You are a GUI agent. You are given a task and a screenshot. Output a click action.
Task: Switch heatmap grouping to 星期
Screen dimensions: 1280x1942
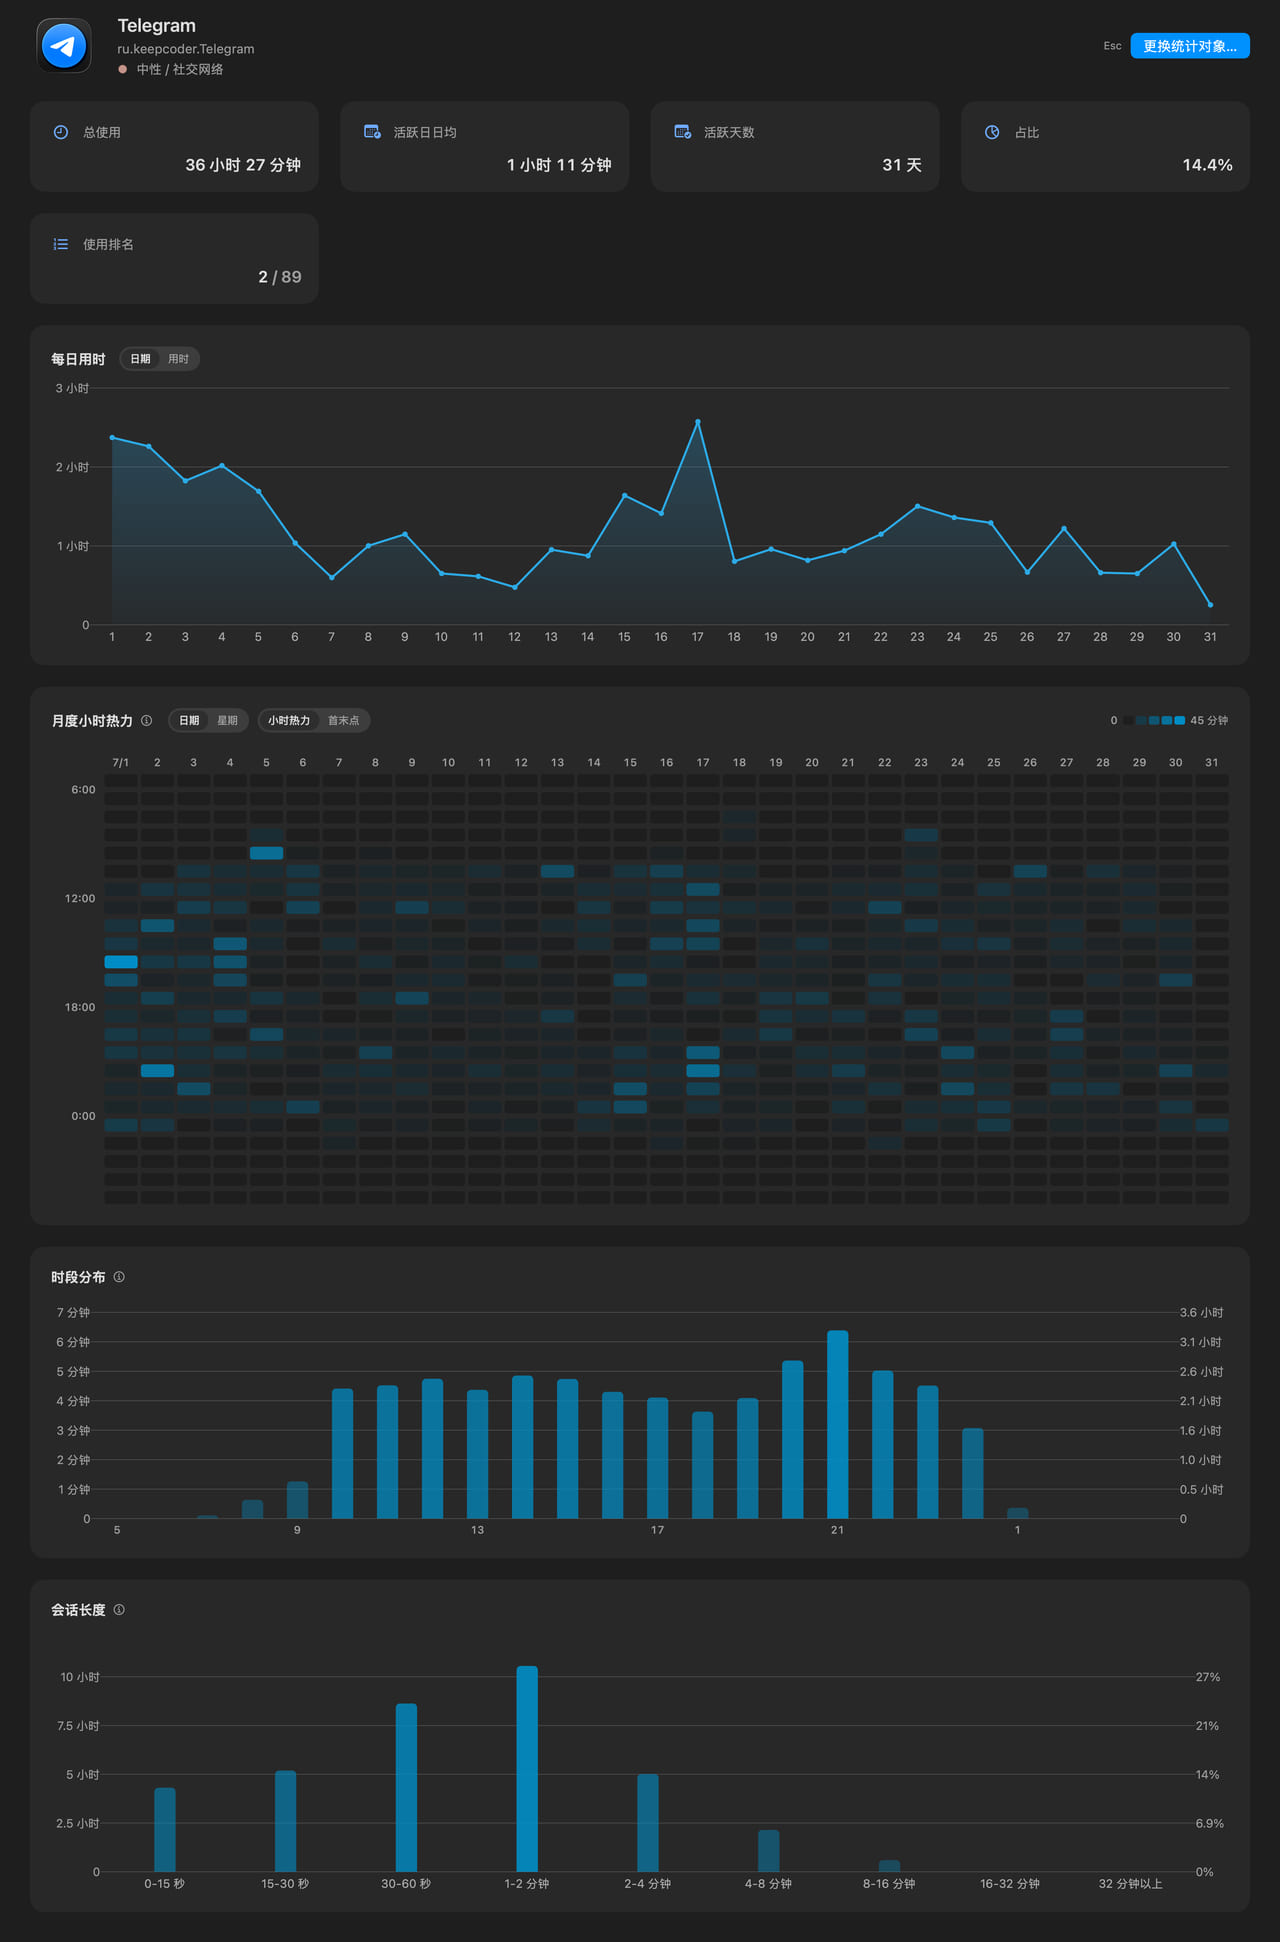(x=228, y=720)
